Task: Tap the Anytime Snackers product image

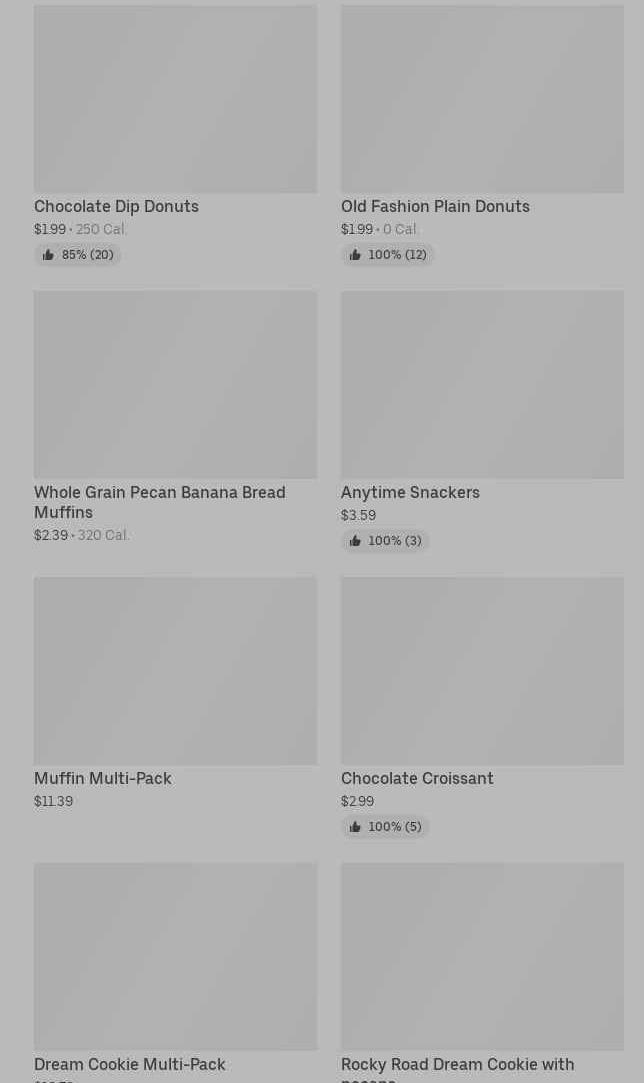Action: (x=482, y=385)
